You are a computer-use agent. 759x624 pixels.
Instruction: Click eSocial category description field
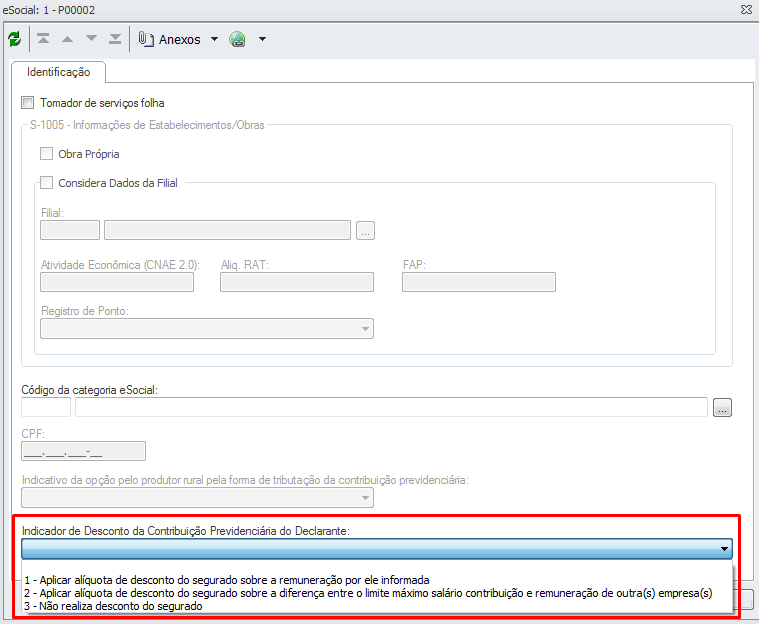point(392,407)
